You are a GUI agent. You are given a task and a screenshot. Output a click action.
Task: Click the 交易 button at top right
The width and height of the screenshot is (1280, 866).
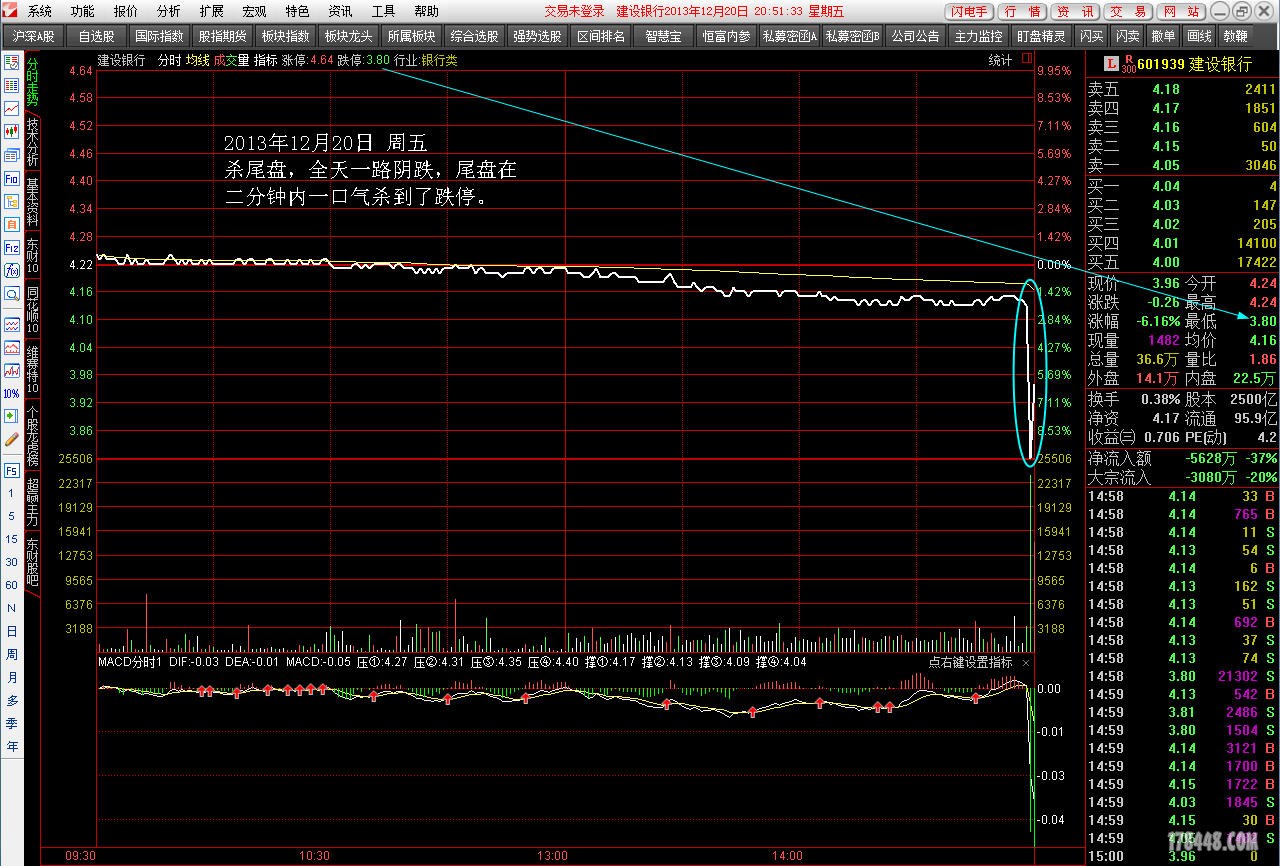point(1129,11)
